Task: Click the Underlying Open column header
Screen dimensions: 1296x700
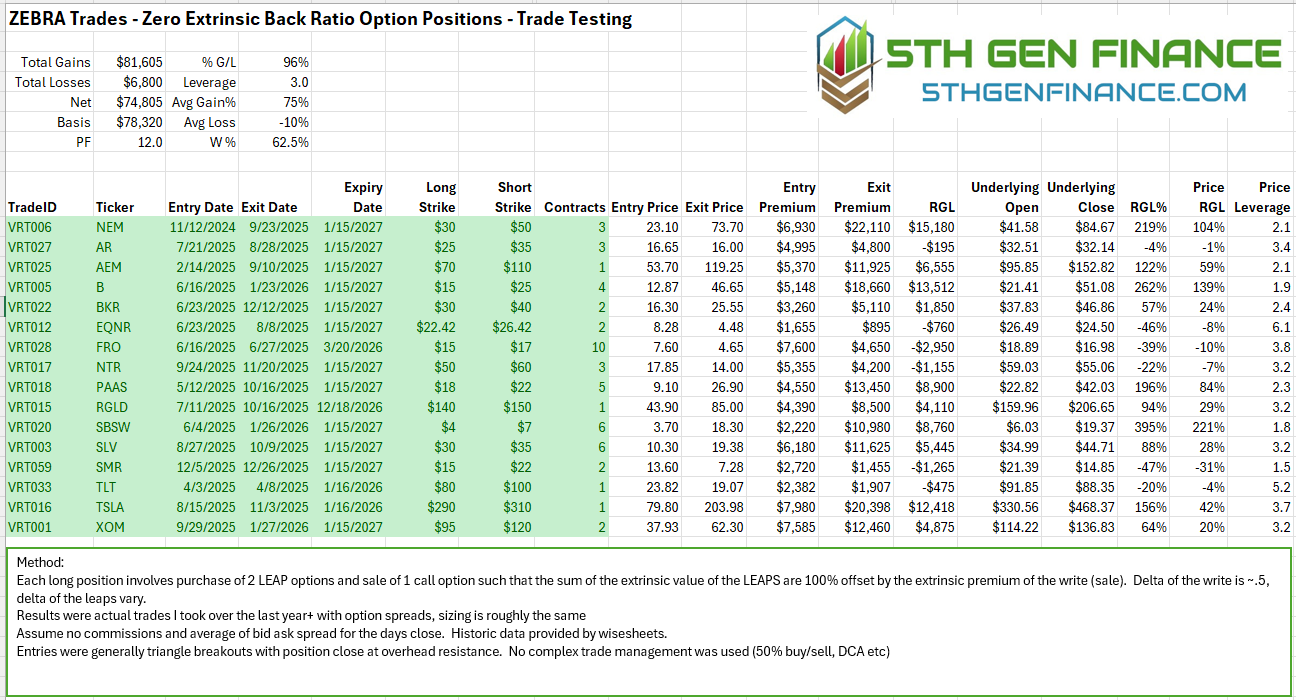Action: [x=1004, y=197]
